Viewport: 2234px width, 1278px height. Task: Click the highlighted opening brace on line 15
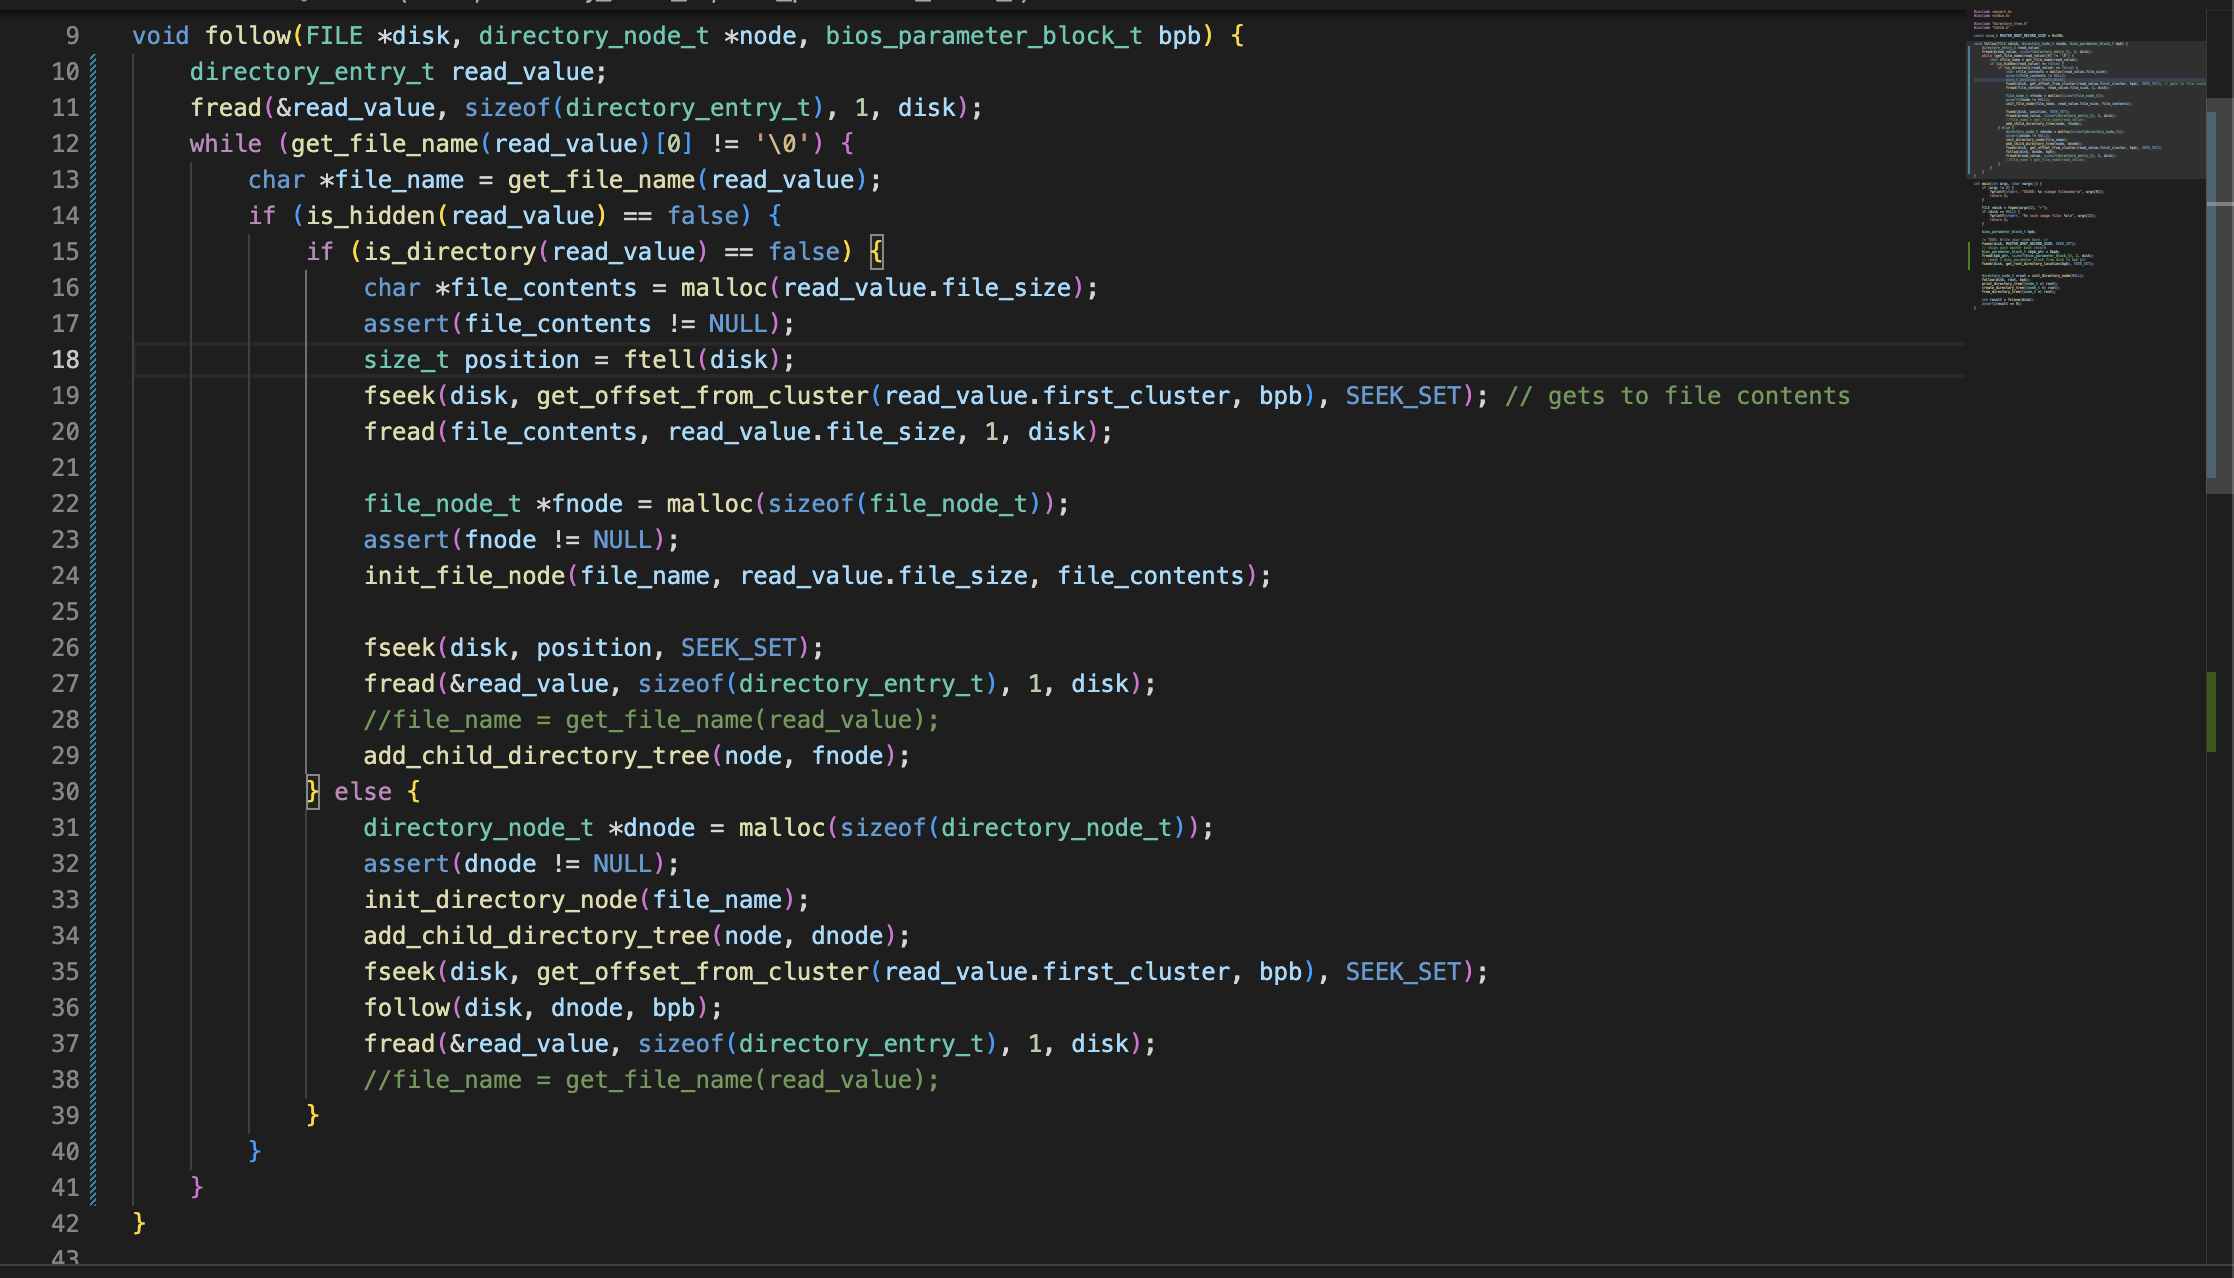click(x=876, y=252)
